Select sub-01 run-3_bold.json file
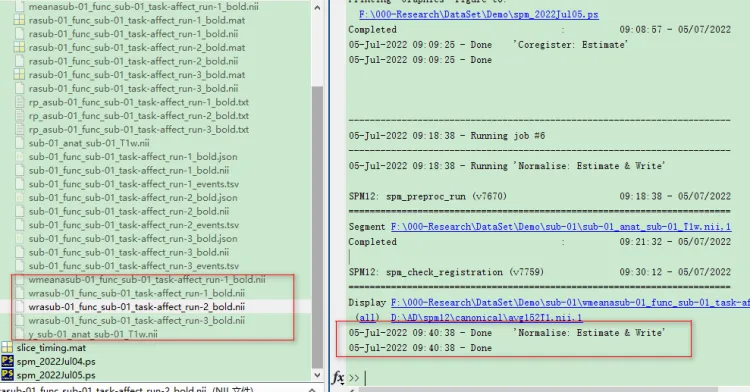This screenshot has width=750, height=392. tap(133, 239)
